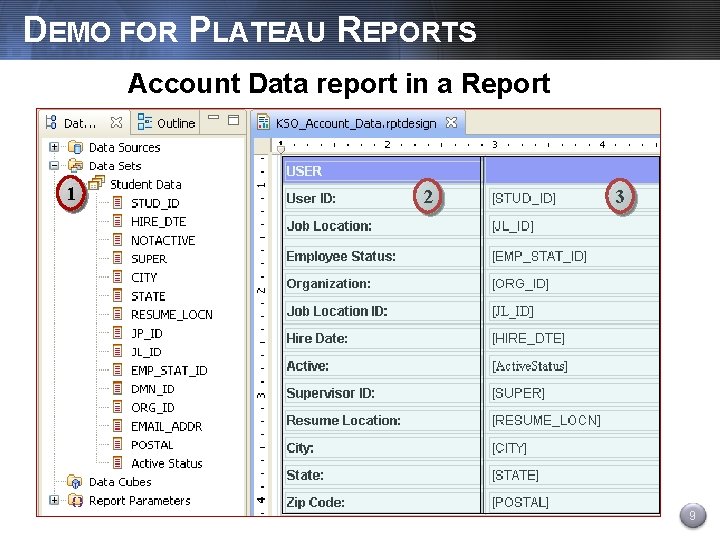
Task: Click the report design file icon
Action: click(263, 122)
